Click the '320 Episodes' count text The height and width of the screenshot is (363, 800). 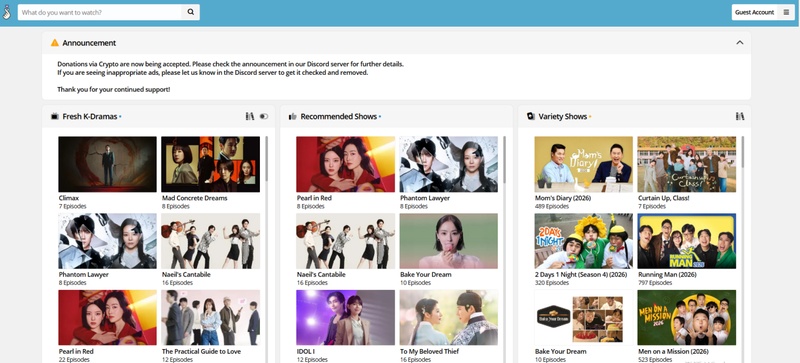click(x=552, y=283)
